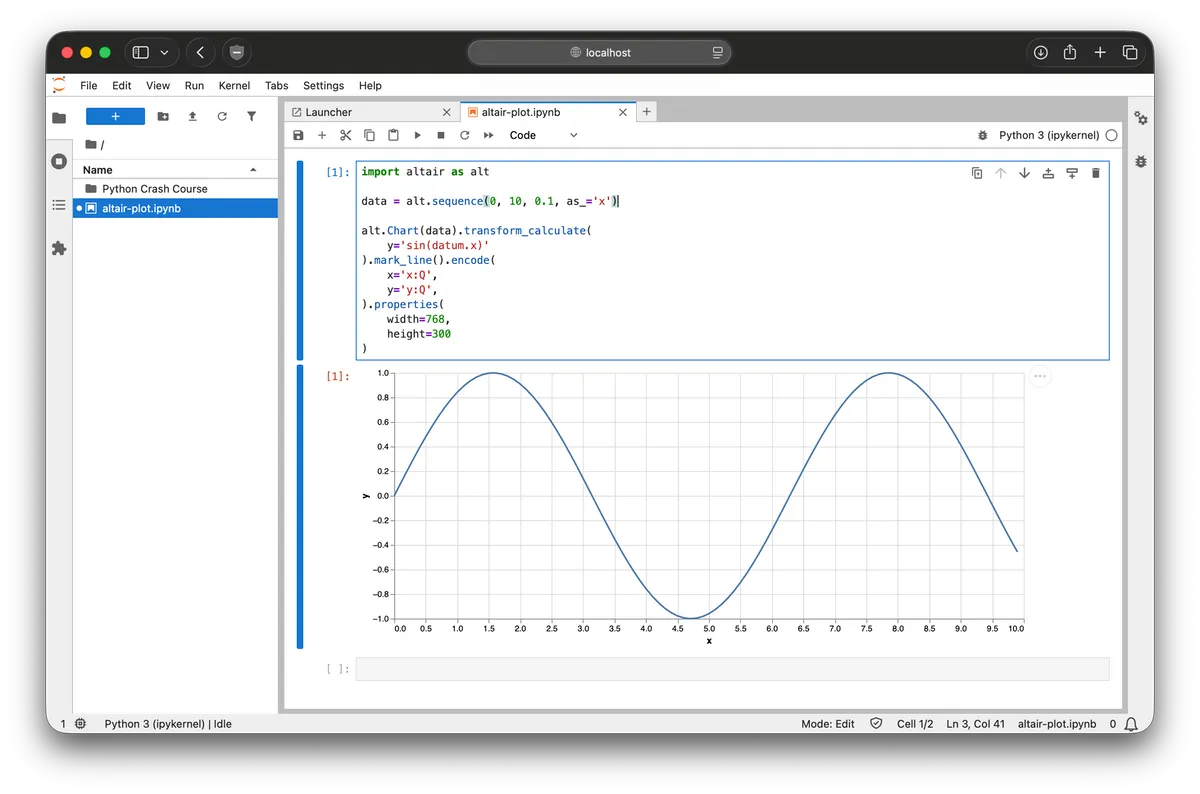Open the Code cell type dropdown
The height and width of the screenshot is (794, 1200).
(x=543, y=135)
